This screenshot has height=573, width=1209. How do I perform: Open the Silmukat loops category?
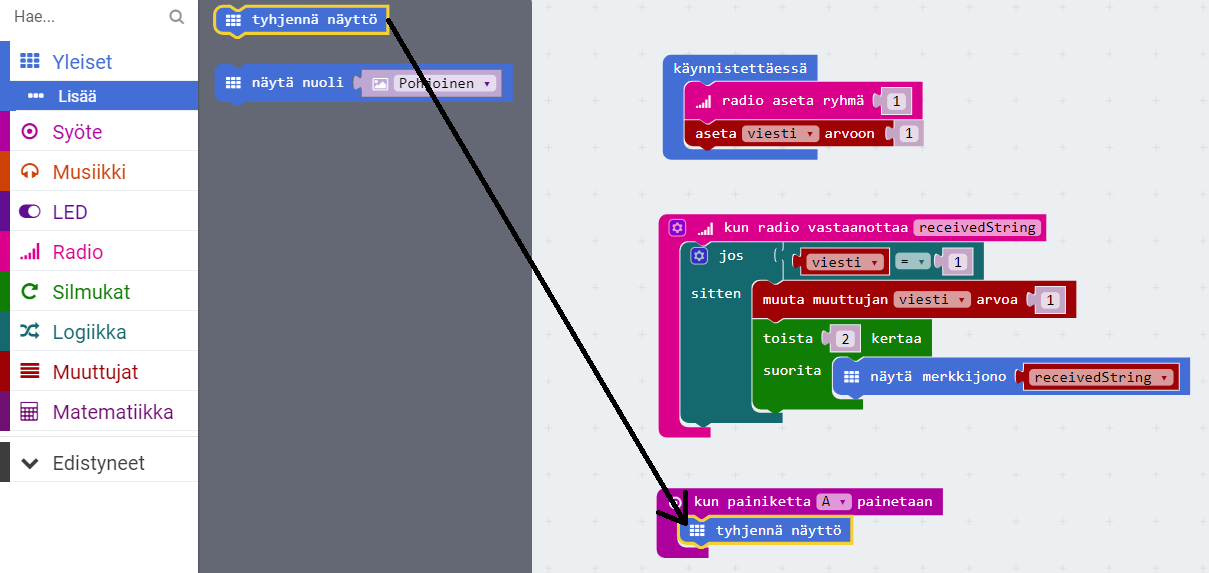(x=91, y=292)
